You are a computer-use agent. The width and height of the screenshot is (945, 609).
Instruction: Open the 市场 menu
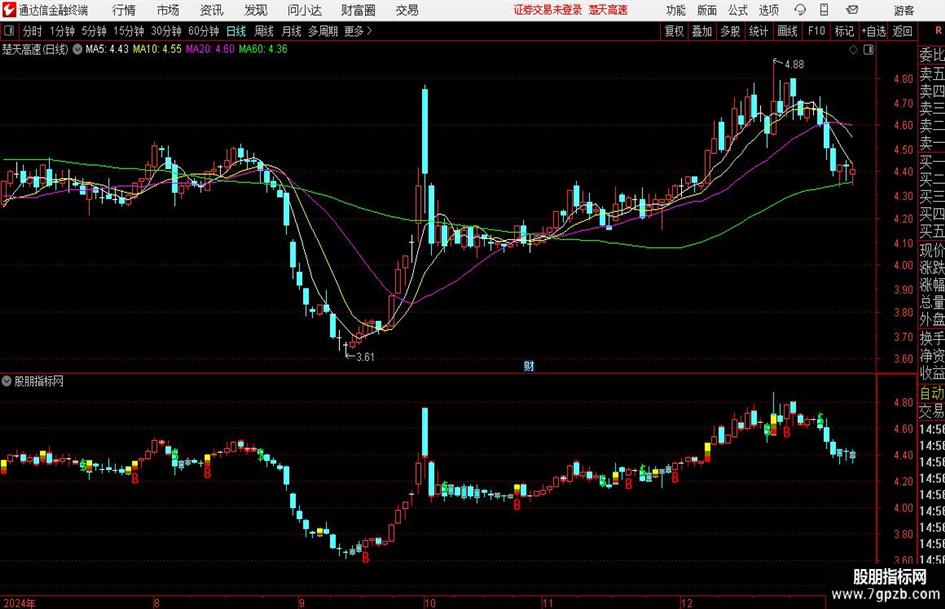(168, 10)
